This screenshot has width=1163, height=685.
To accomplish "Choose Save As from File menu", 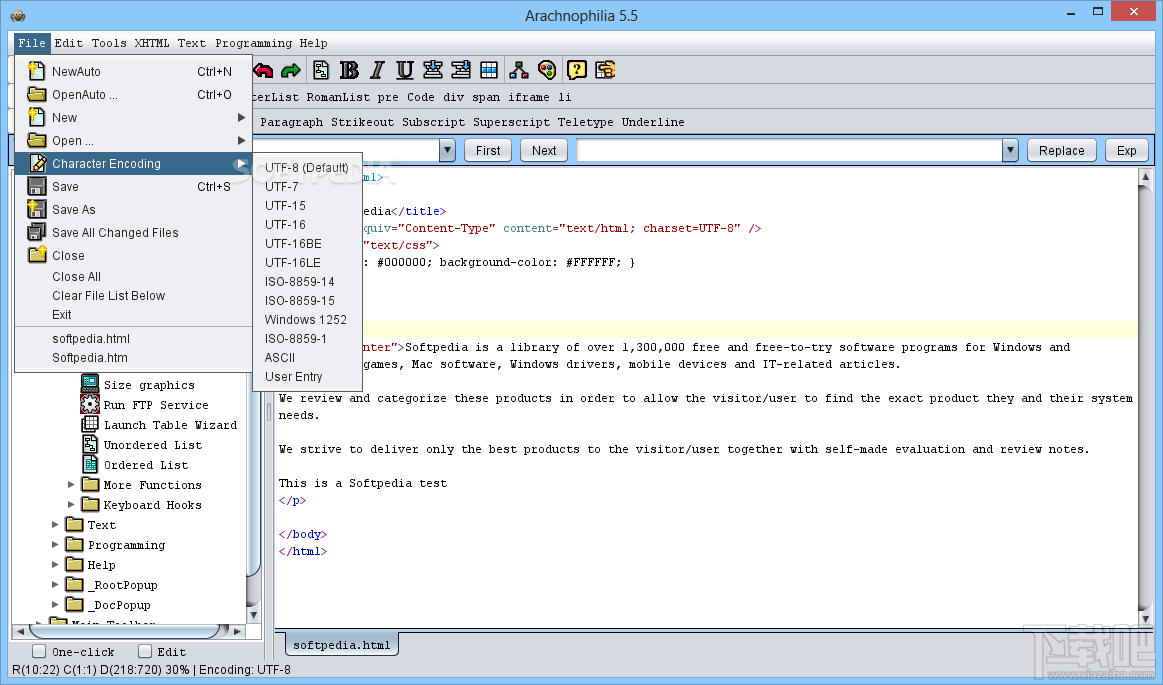I will pos(74,210).
